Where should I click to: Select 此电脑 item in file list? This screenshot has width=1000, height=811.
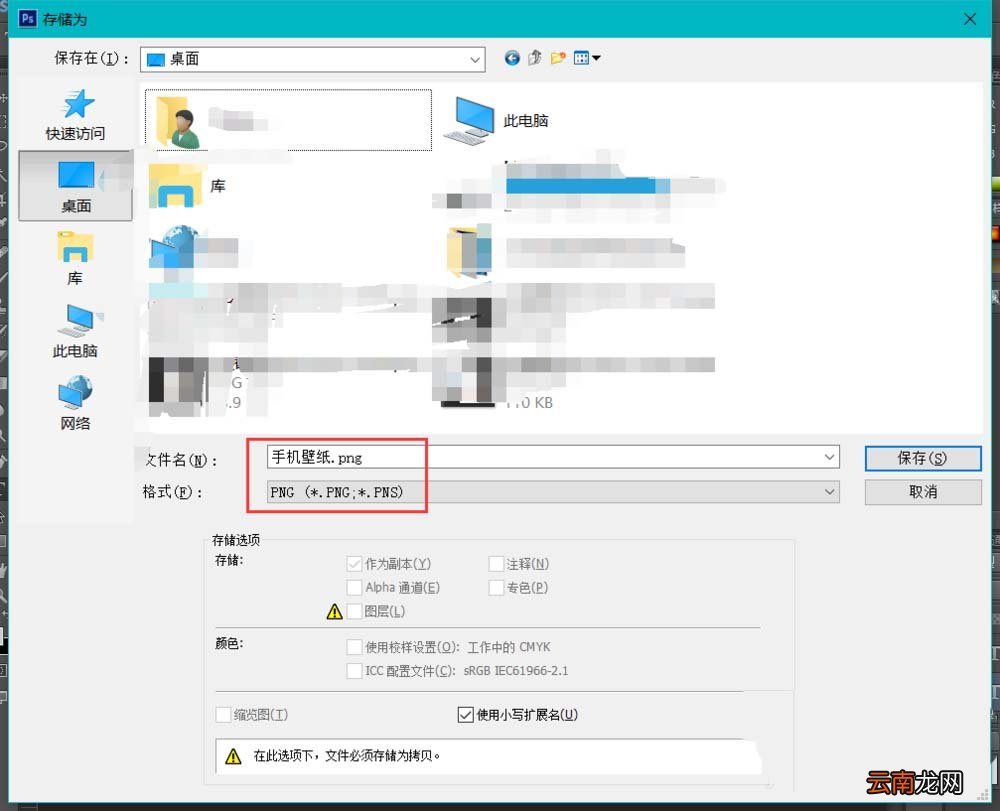click(x=497, y=120)
